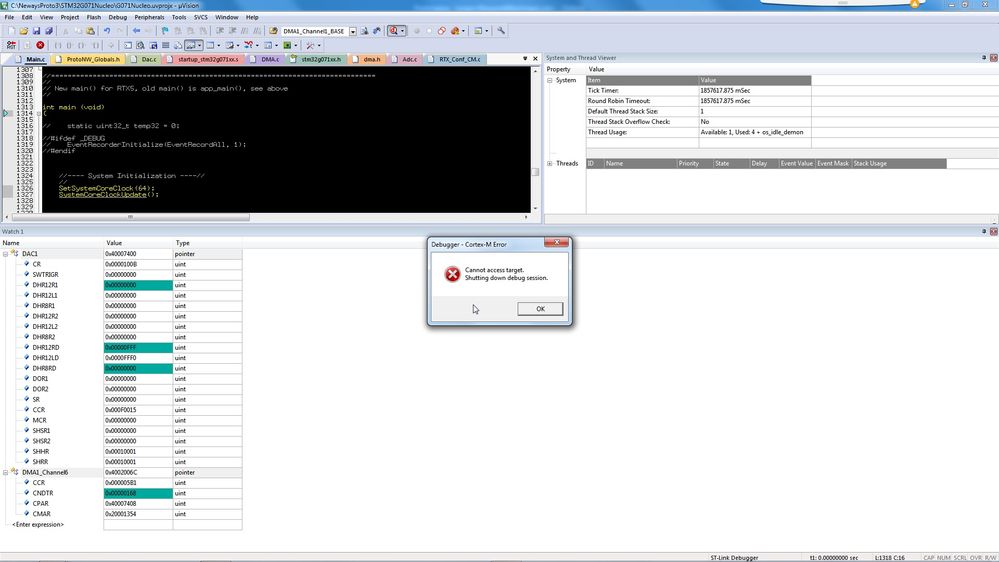This screenshot has height=562, width=999.
Task: Stop code execution red icon
Action: (40, 45)
